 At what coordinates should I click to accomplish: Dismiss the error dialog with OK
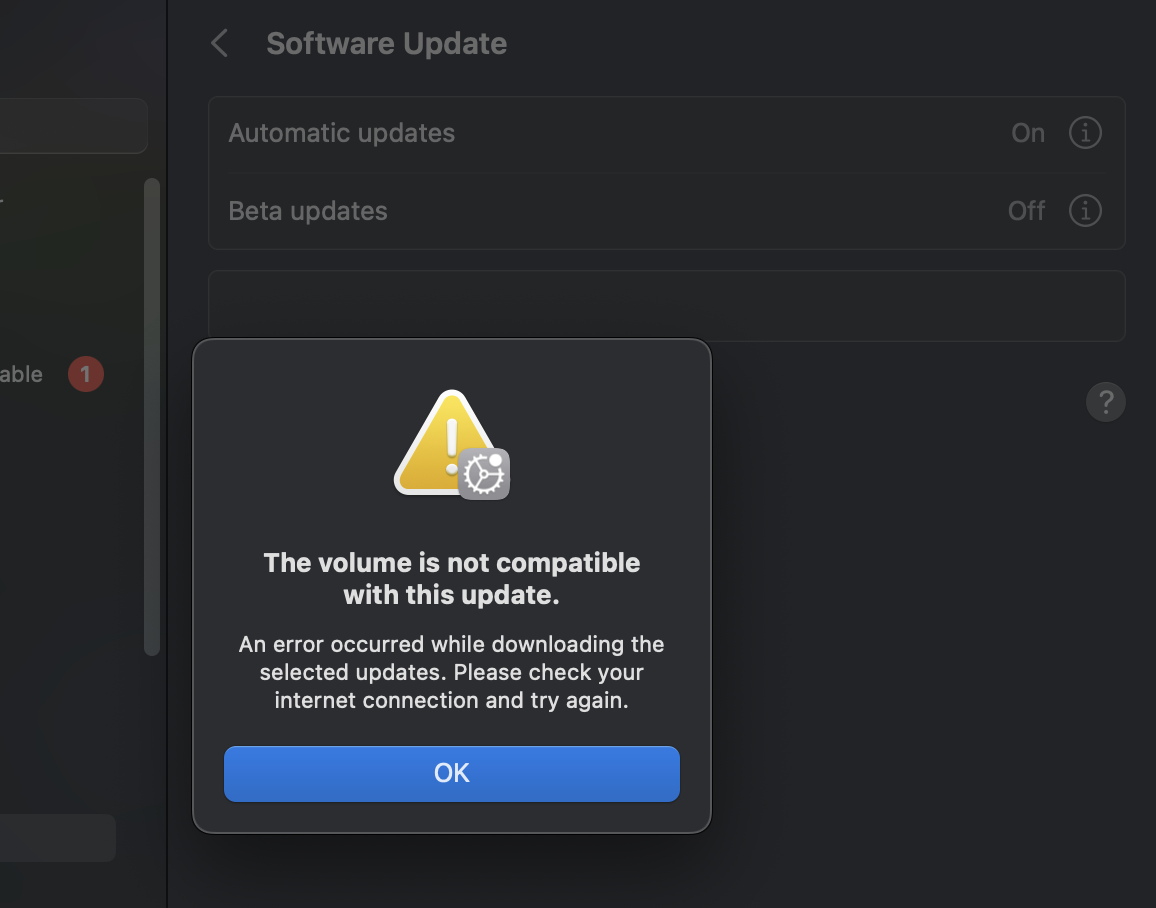[451, 773]
